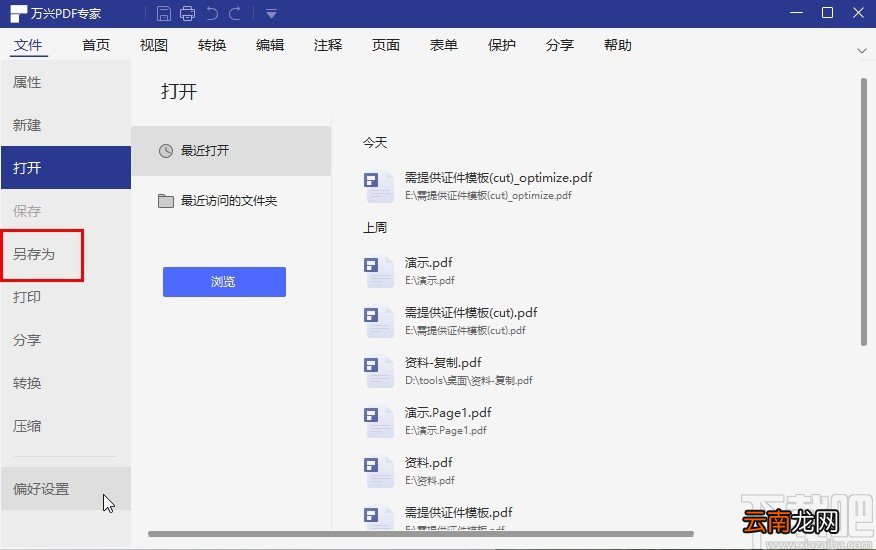The width and height of the screenshot is (876, 550).
Task: Click the 万兴PDF专家 app logo
Action: coord(18,13)
